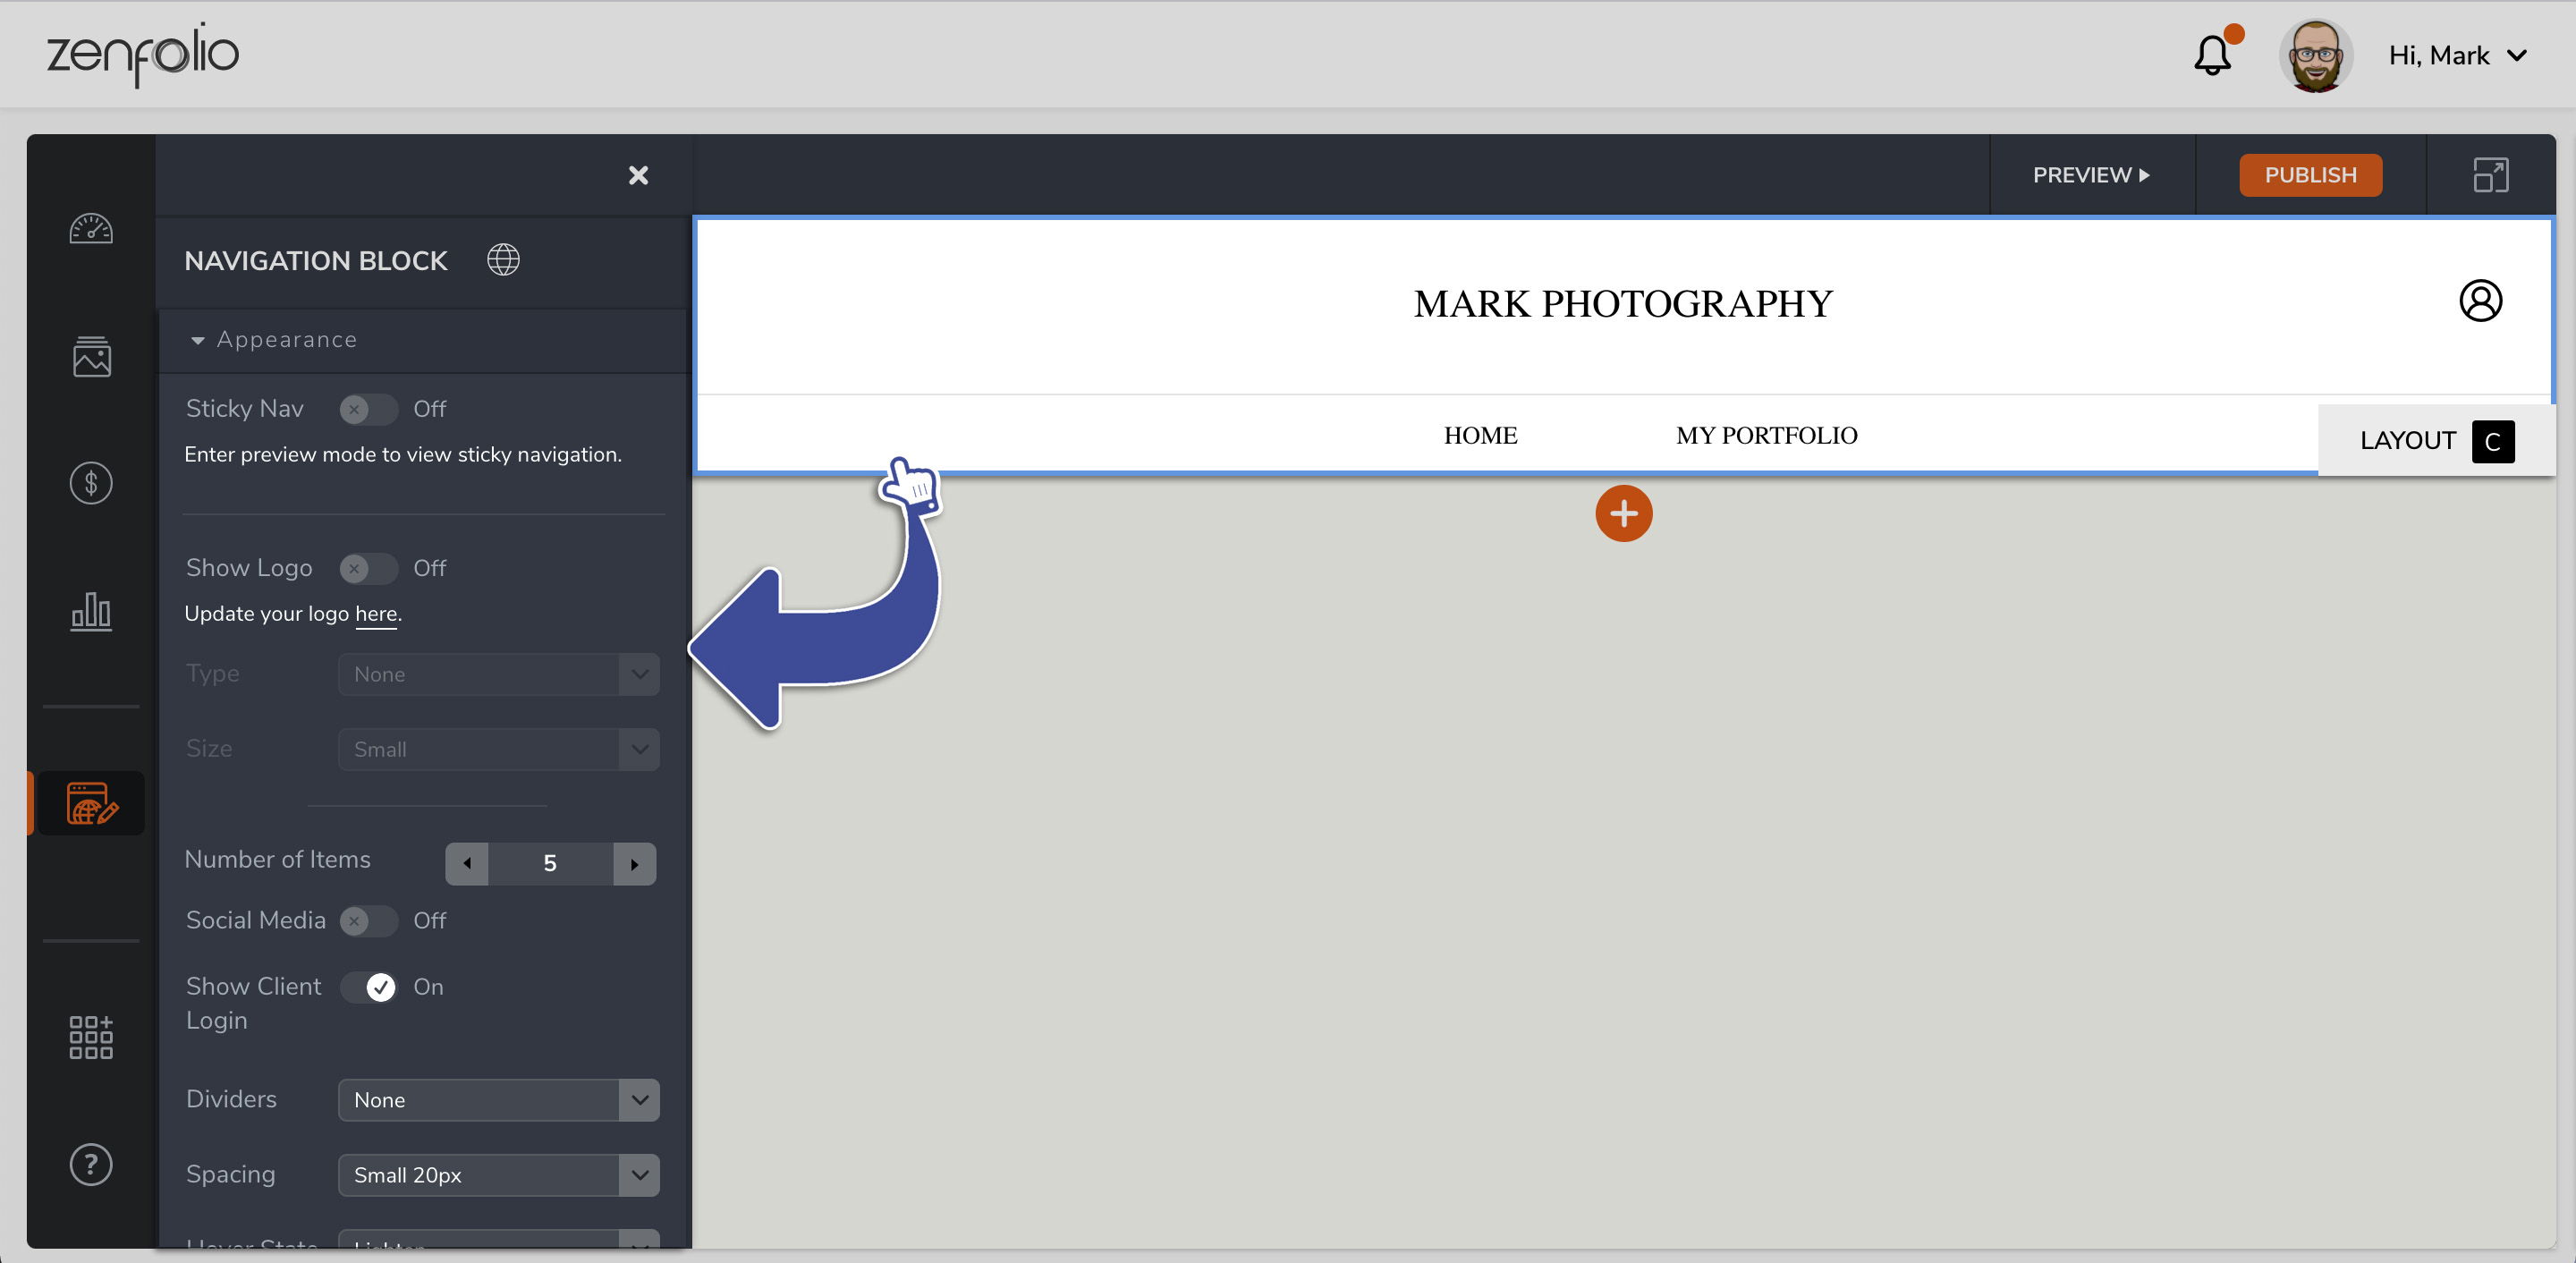Viewport: 2576px width, 1263px height.
Task: Toggle the Show Logo switch
Action: [x=368, y=568]
